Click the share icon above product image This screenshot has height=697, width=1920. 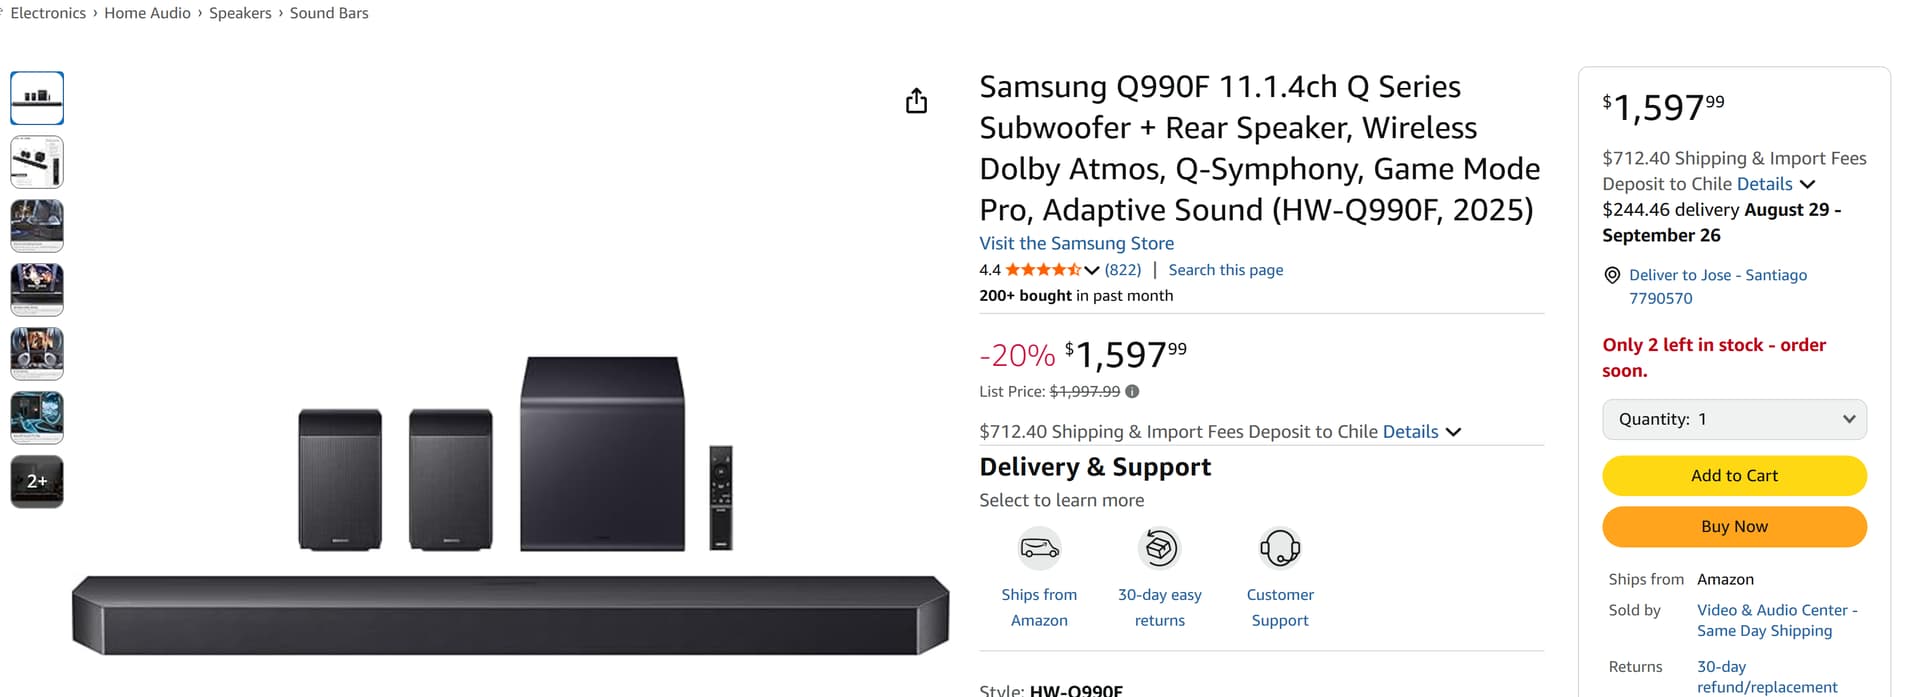(x=916, y=101)
